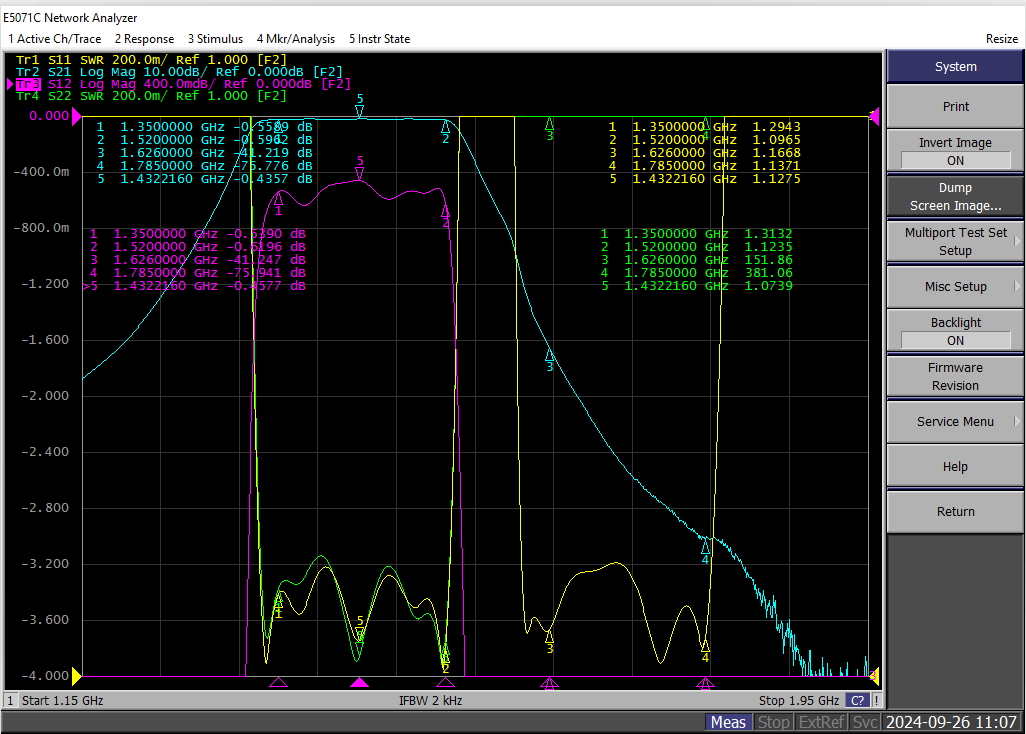Click the Stop 1.95 GHz field
Screen dimensions: 1026x734
coord(799,701)
